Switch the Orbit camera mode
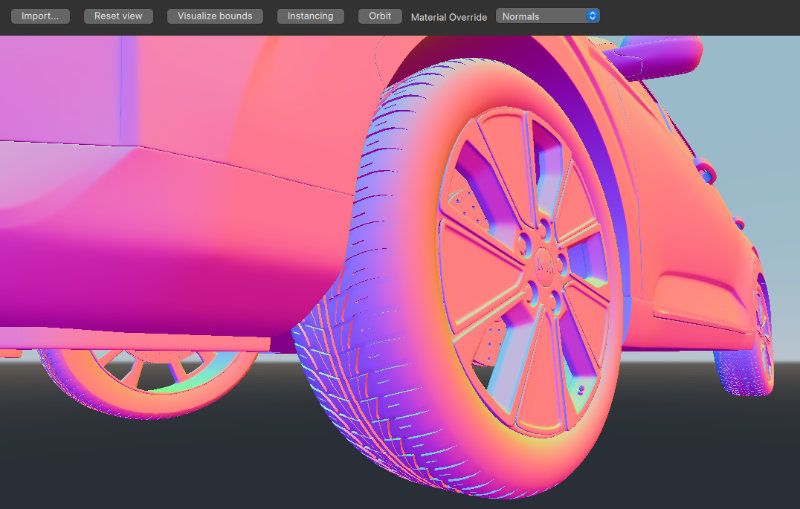800x509 pixels. point(380,16)
